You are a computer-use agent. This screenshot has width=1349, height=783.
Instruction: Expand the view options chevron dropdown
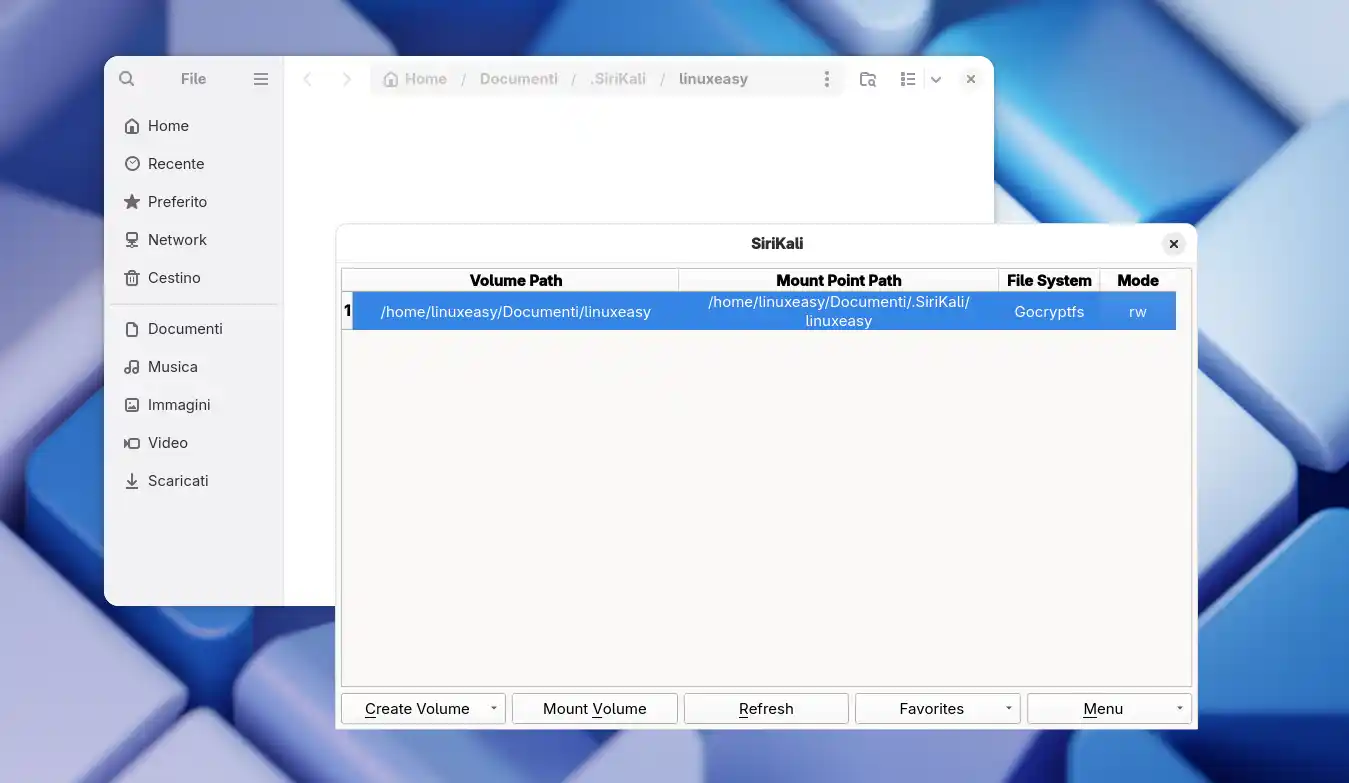[x=936, y=79]
